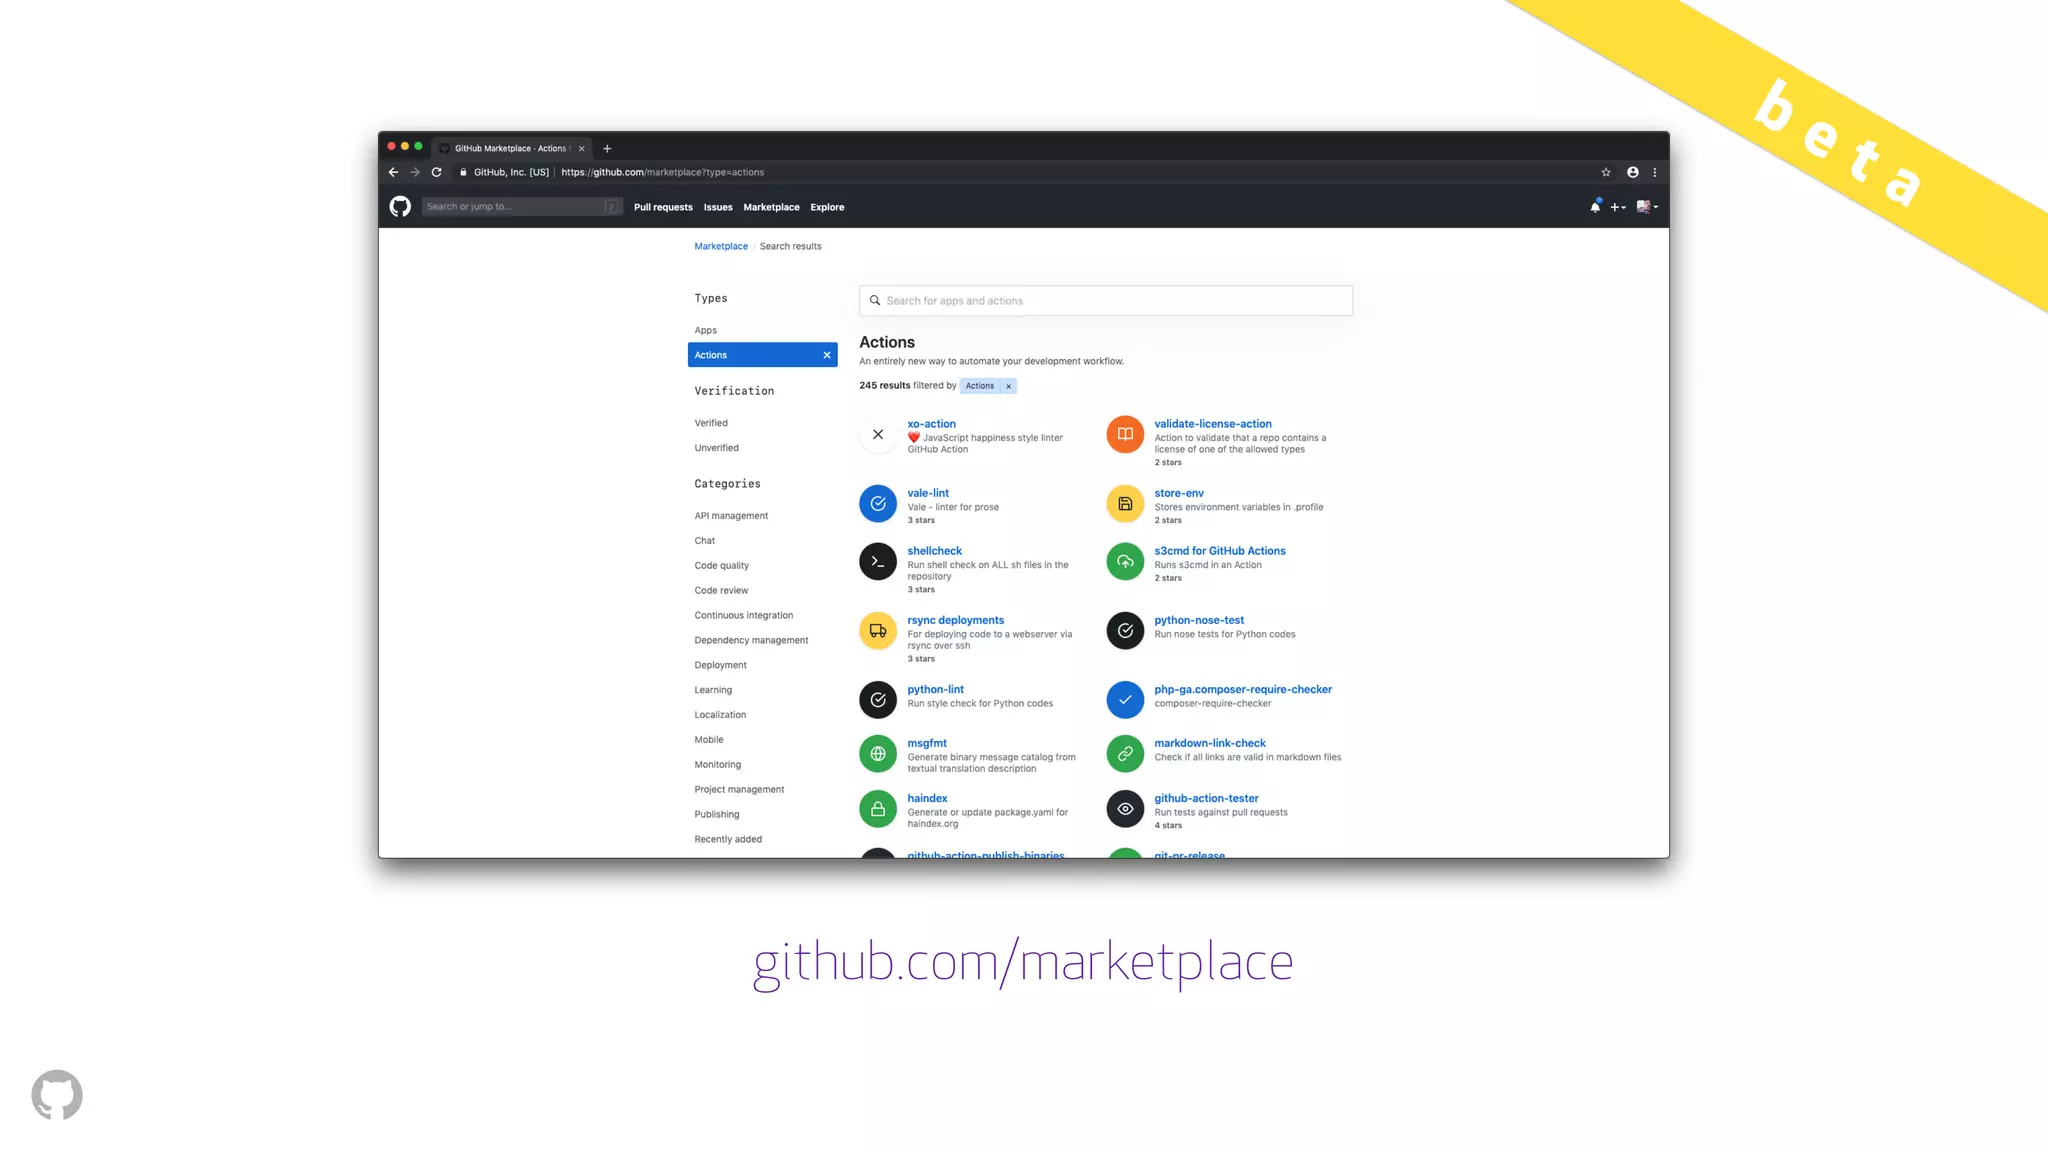
Task: Select Localization category
Action: 720,715
